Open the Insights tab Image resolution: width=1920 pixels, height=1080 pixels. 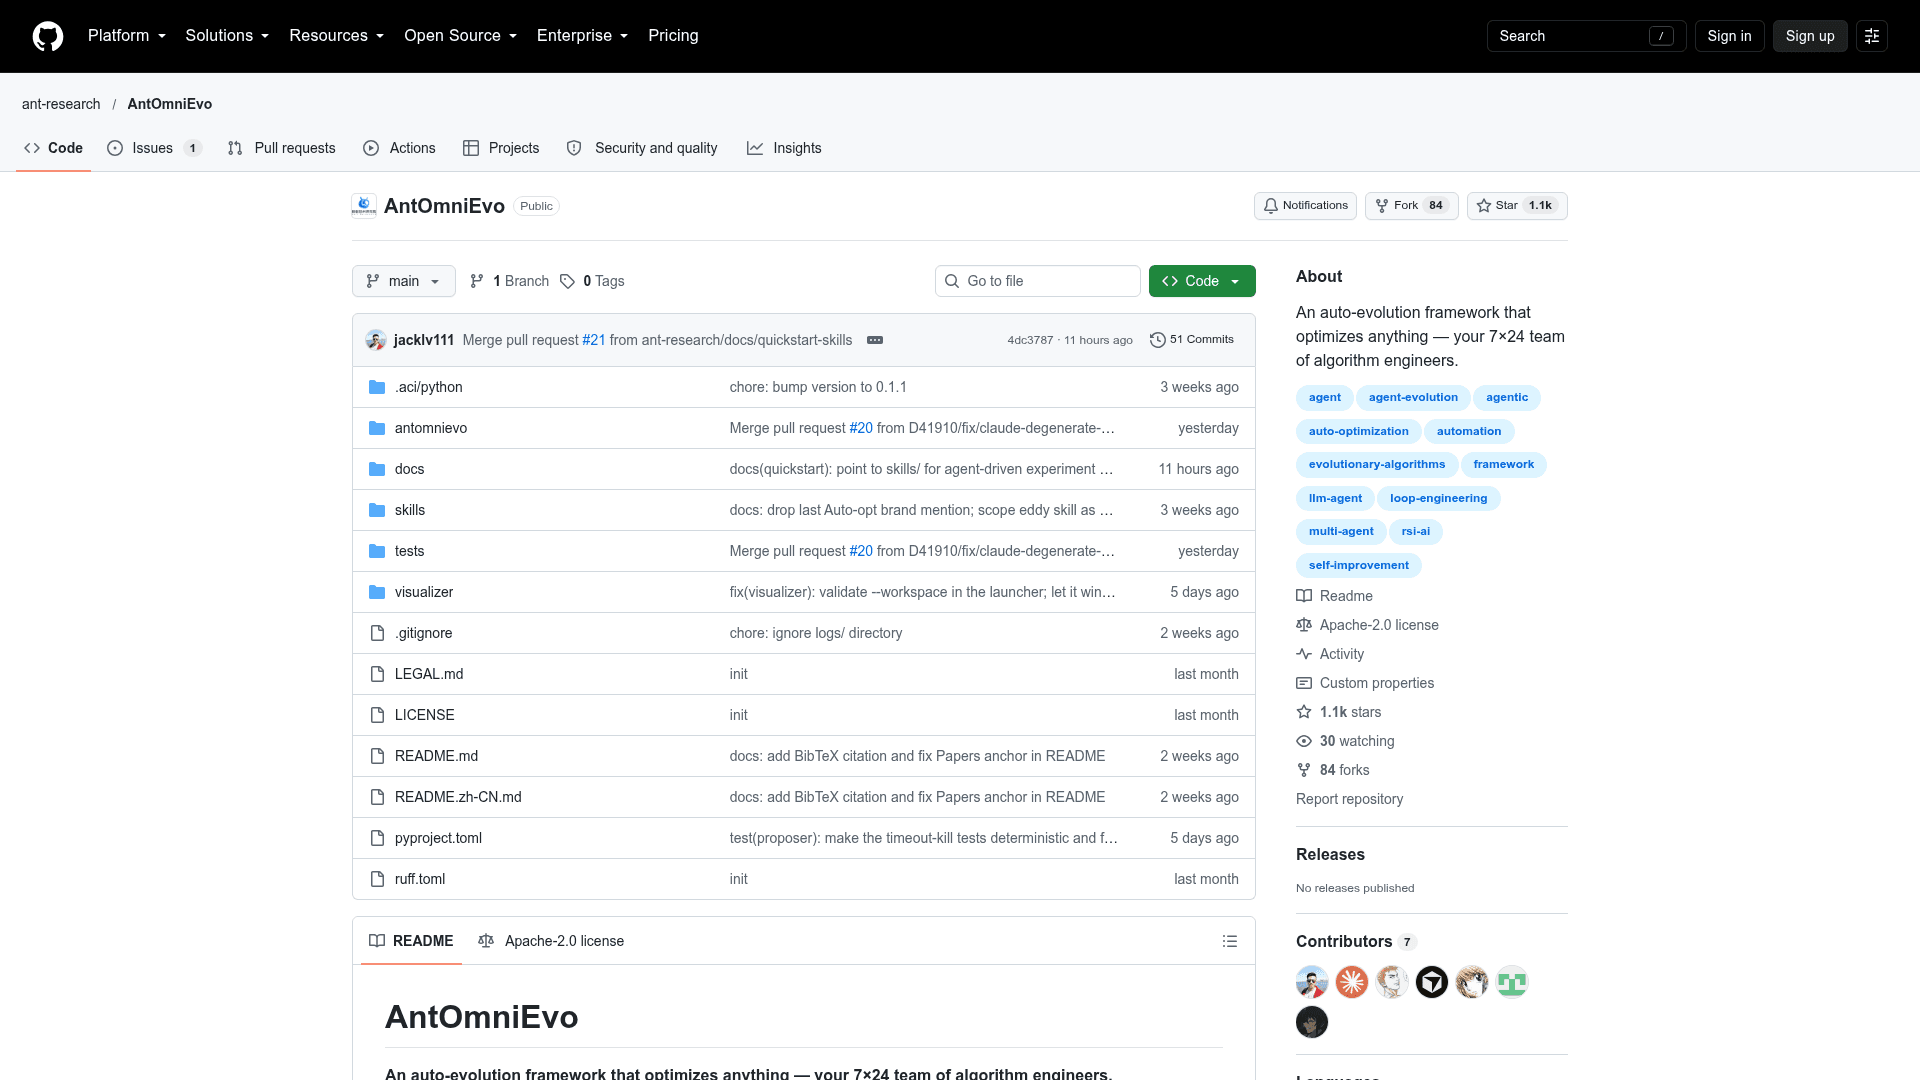tap(784, 148)
